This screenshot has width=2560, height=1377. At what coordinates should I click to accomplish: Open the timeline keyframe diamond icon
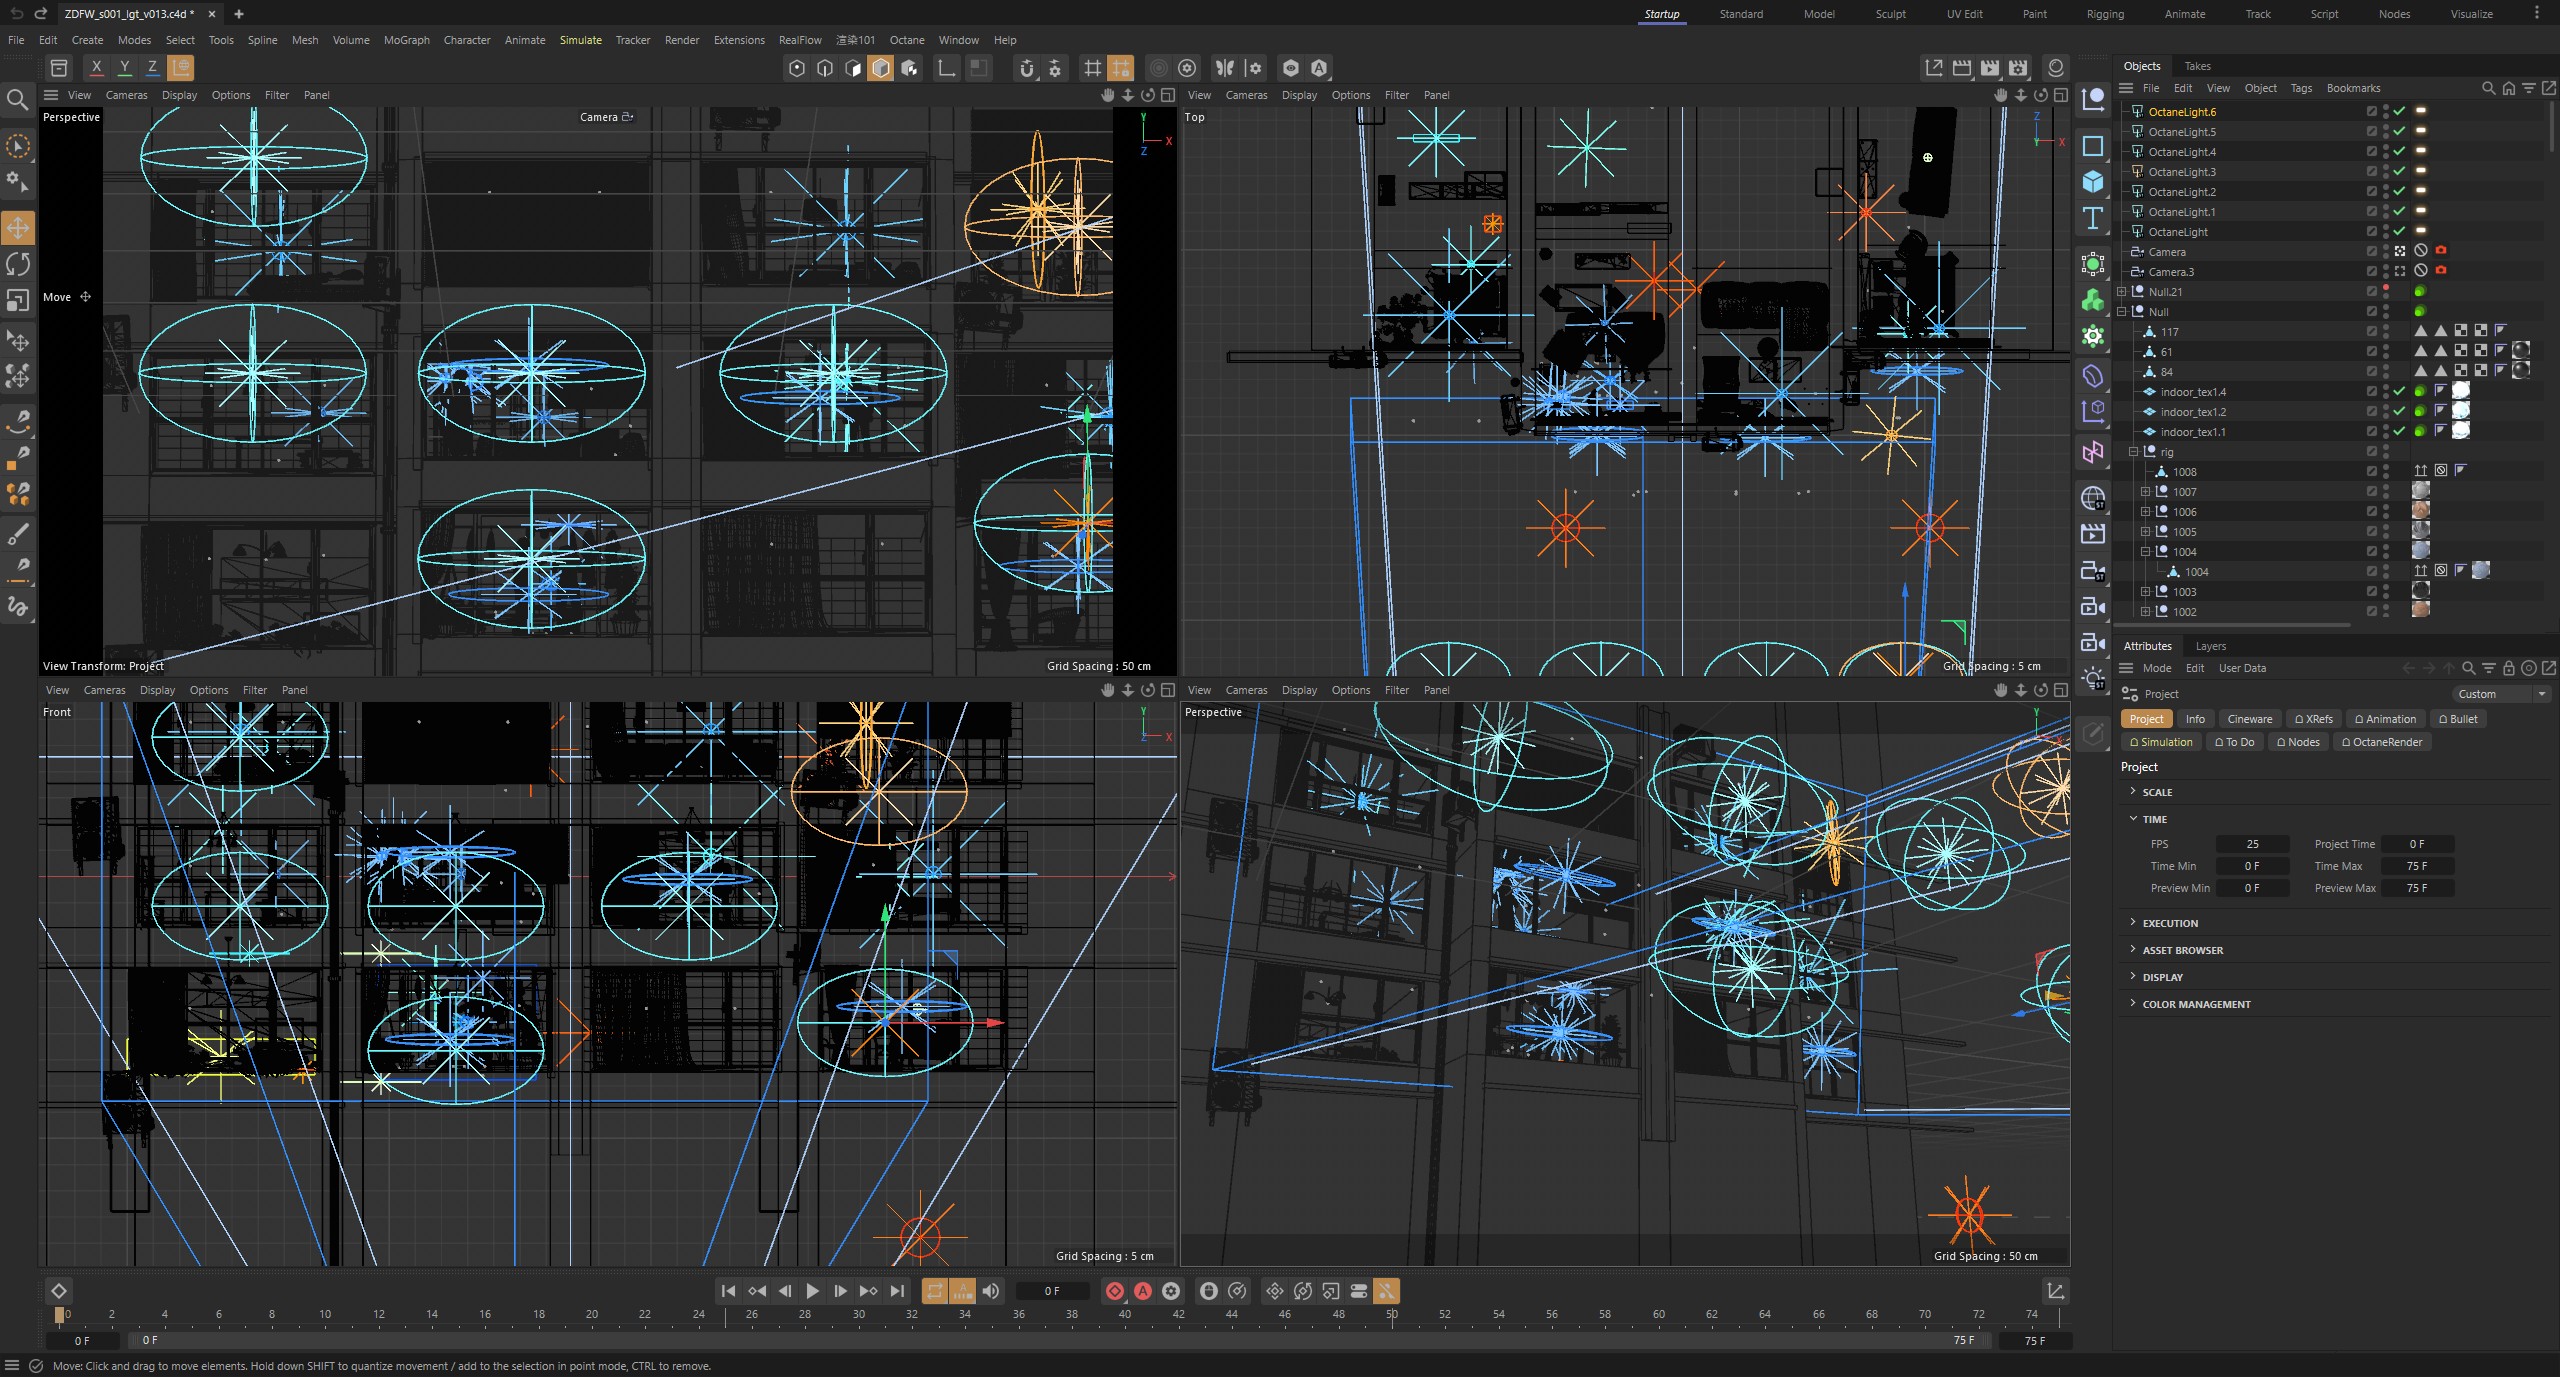(59, 1291)
